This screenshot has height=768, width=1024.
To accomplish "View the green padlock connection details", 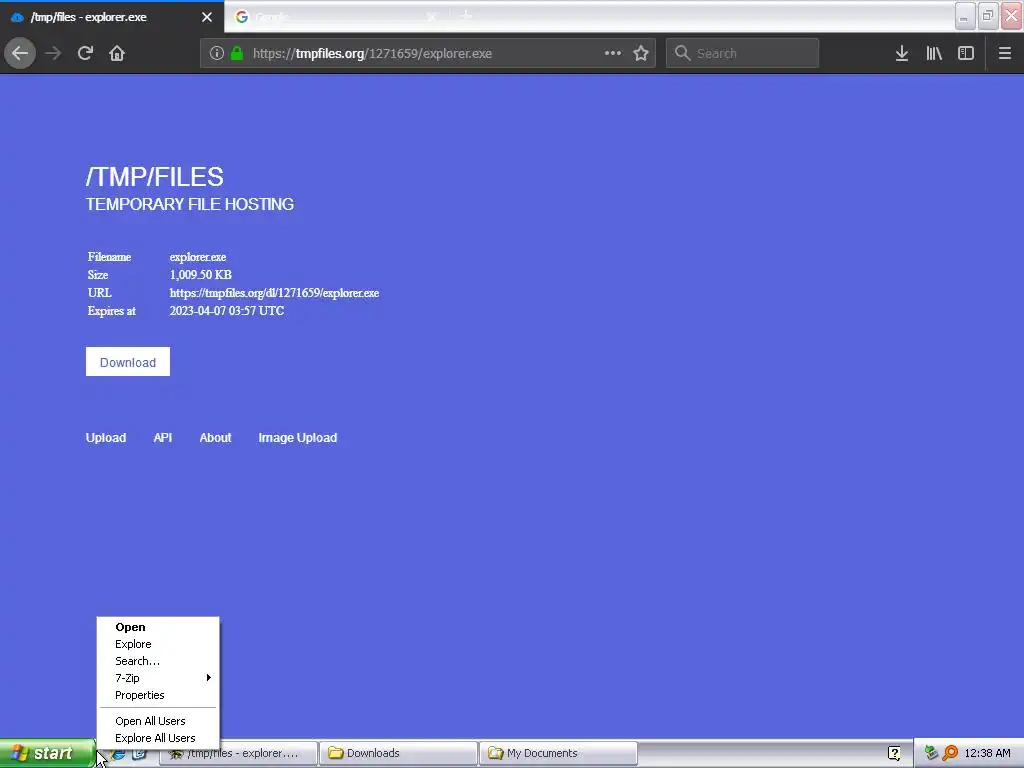I will point(237,53).
